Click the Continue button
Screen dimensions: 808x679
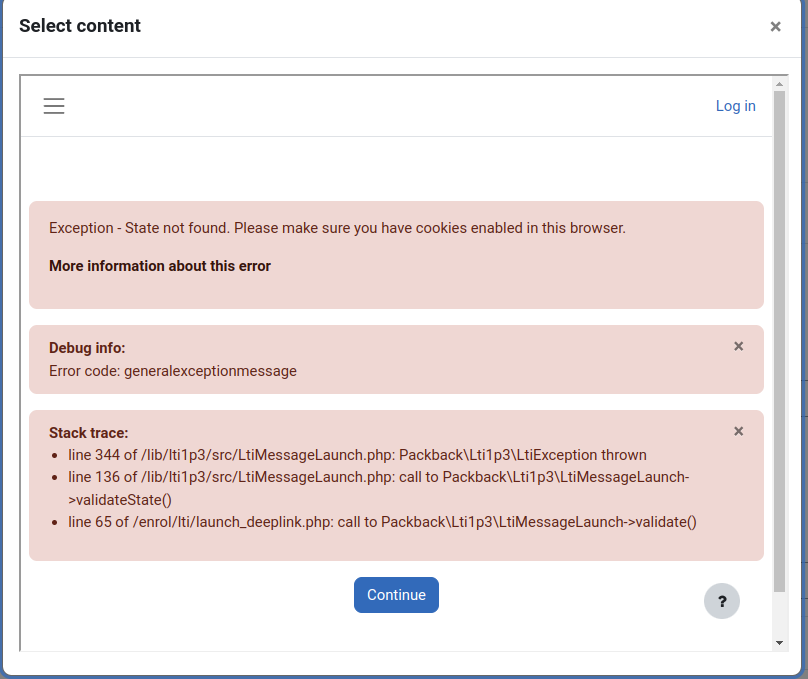tap(396, 595)
